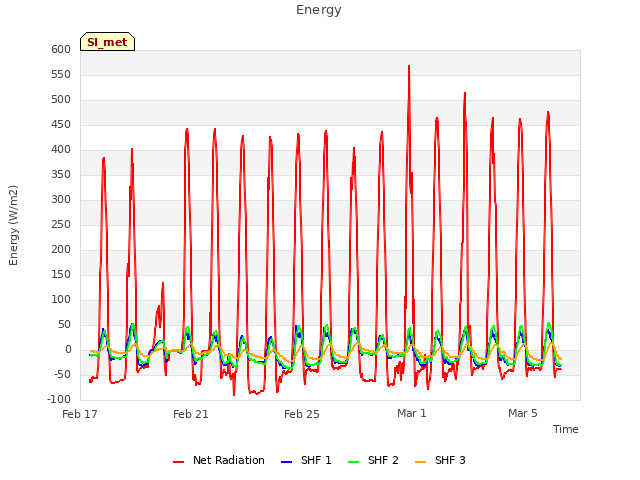Click the -100 y-axis tick label
Viewport: 640px width, 480px height.
point(59,400)
